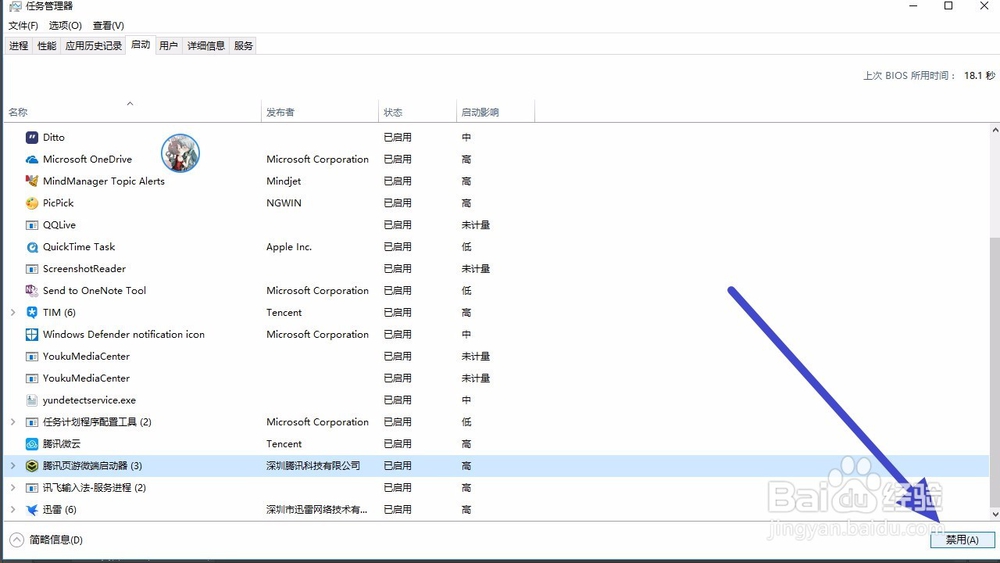Click the round anime avatar thumbnail
Image resolution: width=1000 pixels, height=563 pixels.
(180, 153)
